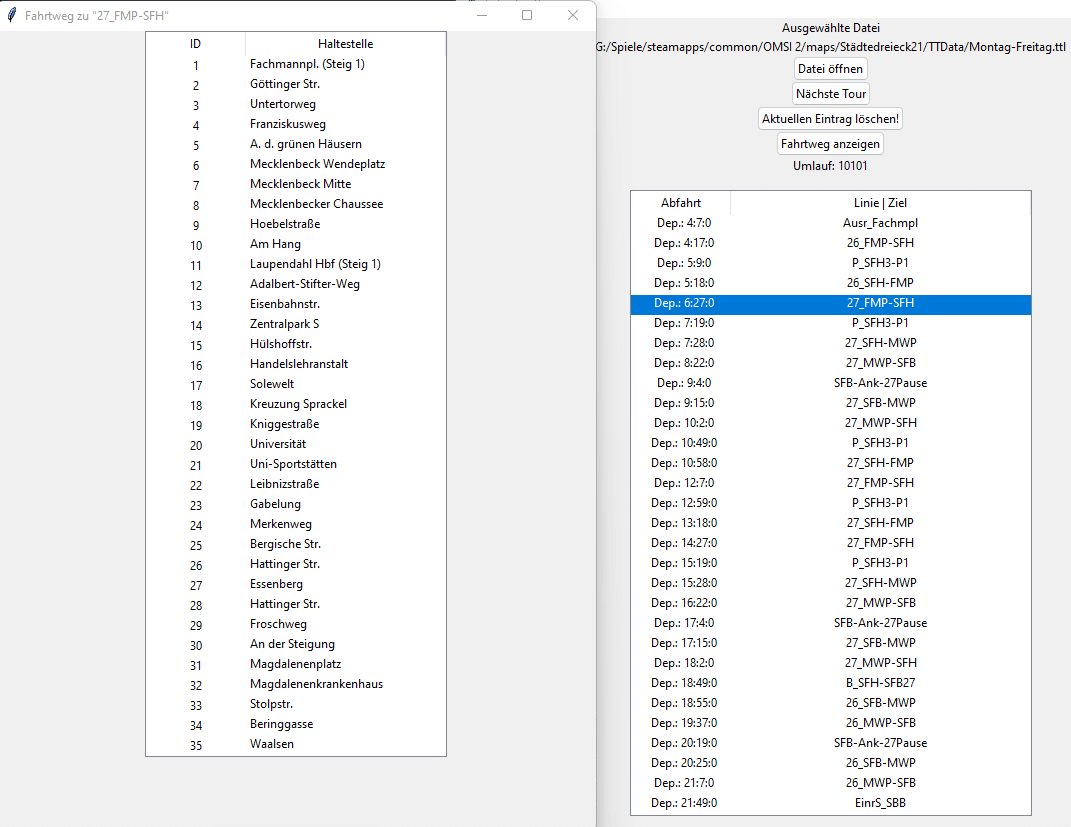Show the route via "Fahrtweg anzeigen"
This screenshot has height=827, width=1071.
point(830,144)
